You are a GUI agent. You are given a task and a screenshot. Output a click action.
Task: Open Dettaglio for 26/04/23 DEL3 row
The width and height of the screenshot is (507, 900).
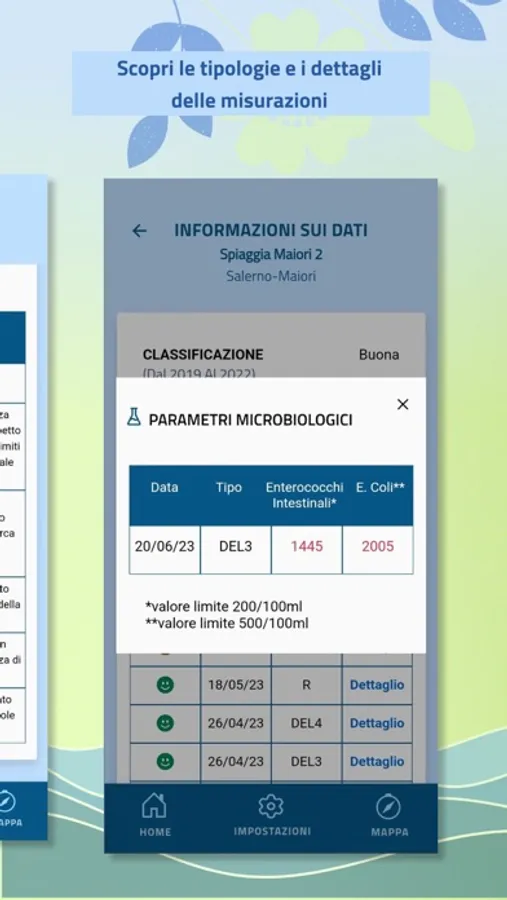click(x=377, y=762)
